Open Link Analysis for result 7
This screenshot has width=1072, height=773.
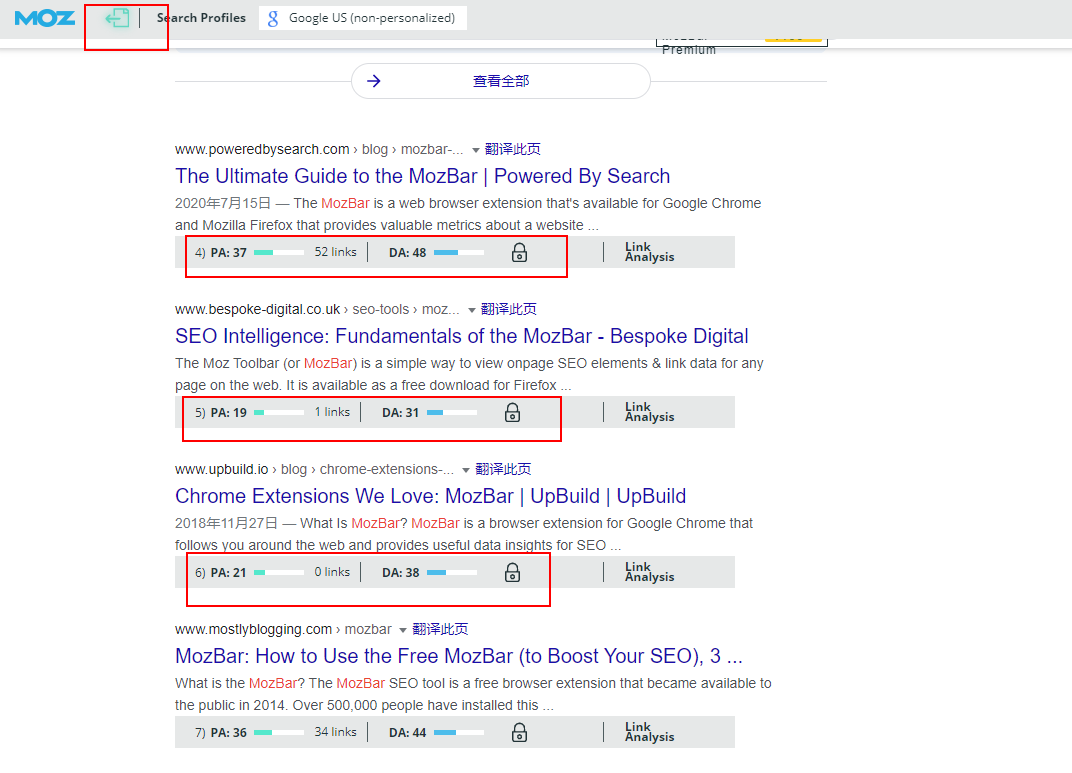649,732
